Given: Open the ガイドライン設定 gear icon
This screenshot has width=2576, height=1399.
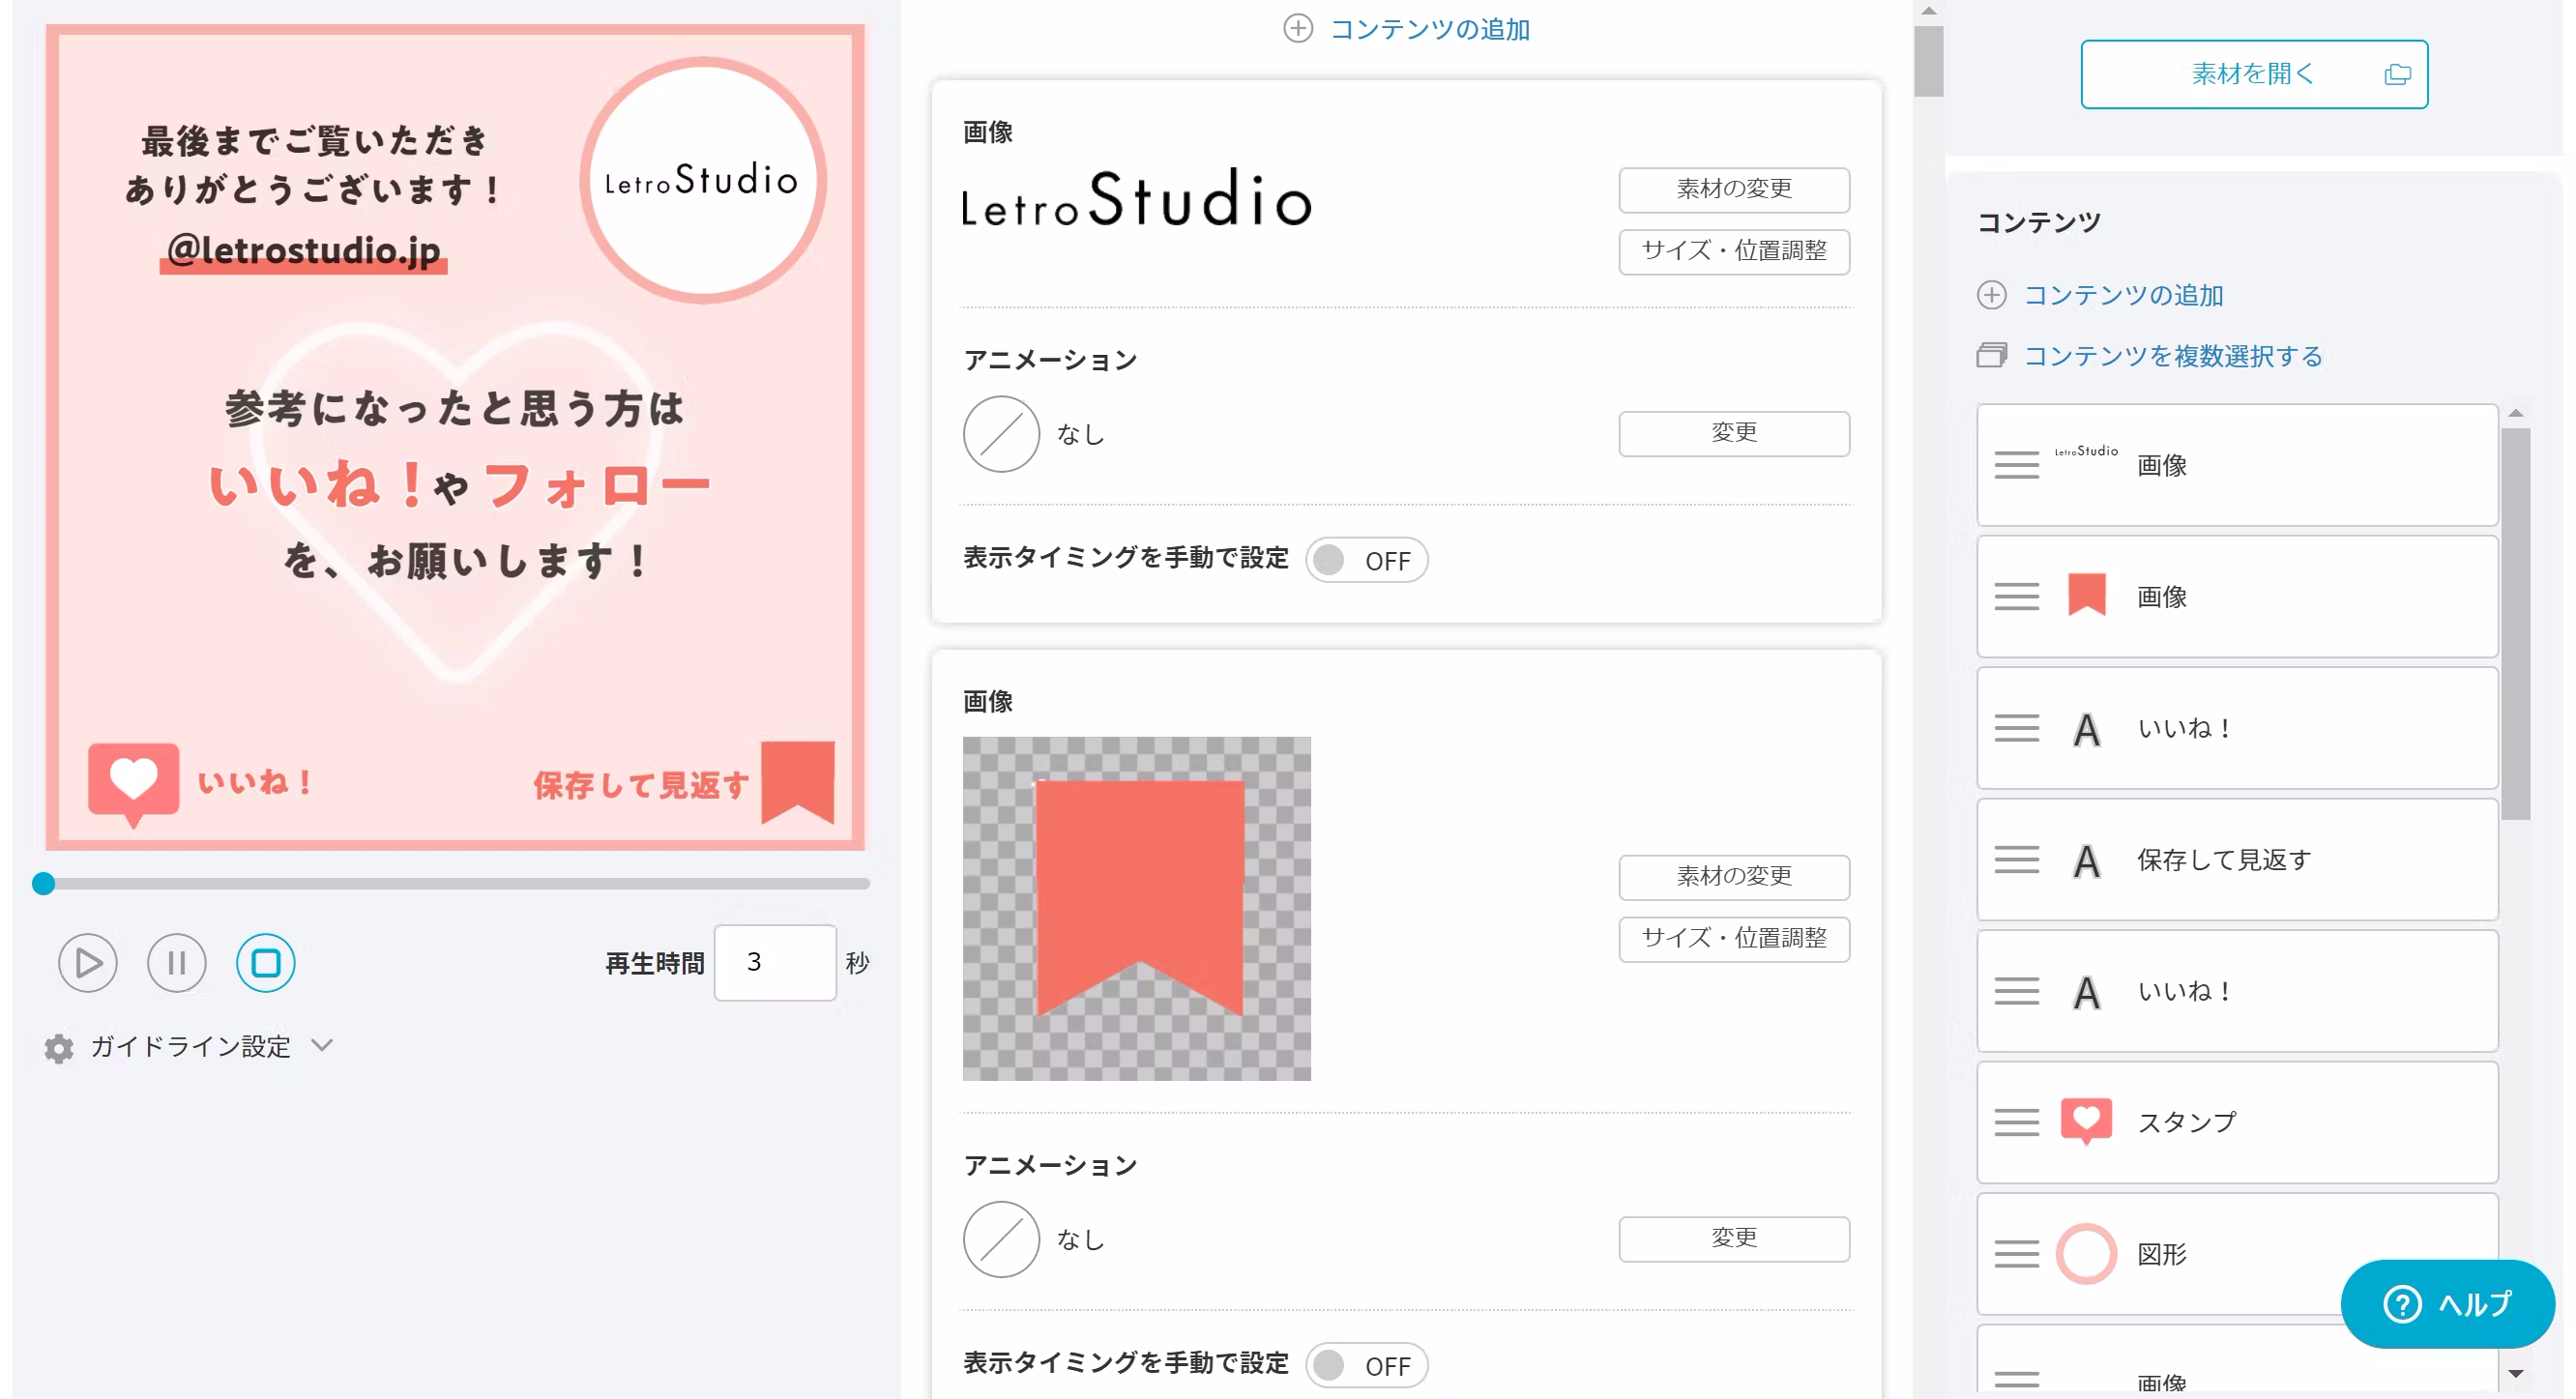Looking at the screenshot, I should (59, 1048).
